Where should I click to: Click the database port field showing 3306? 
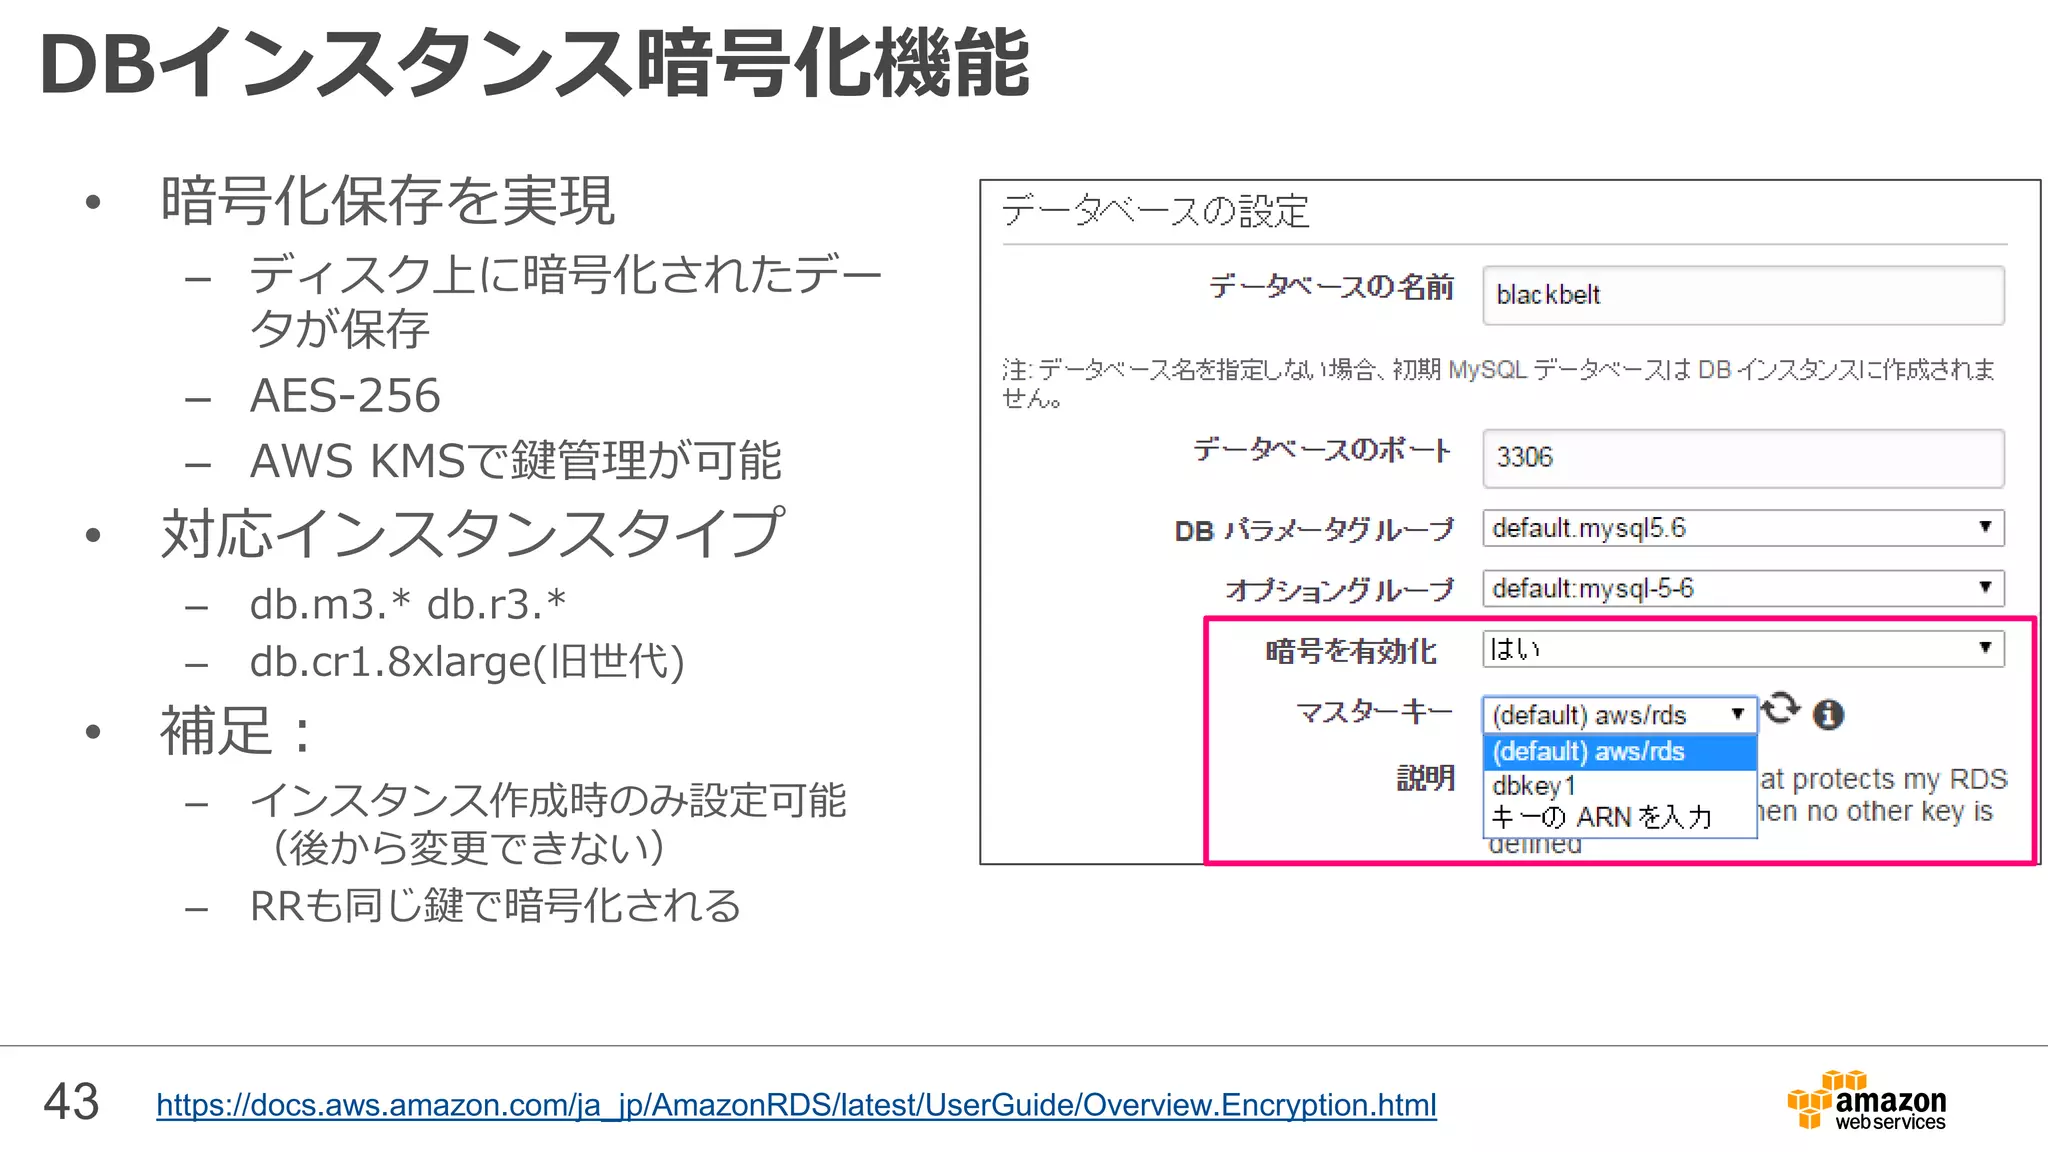click(1743, 458)
